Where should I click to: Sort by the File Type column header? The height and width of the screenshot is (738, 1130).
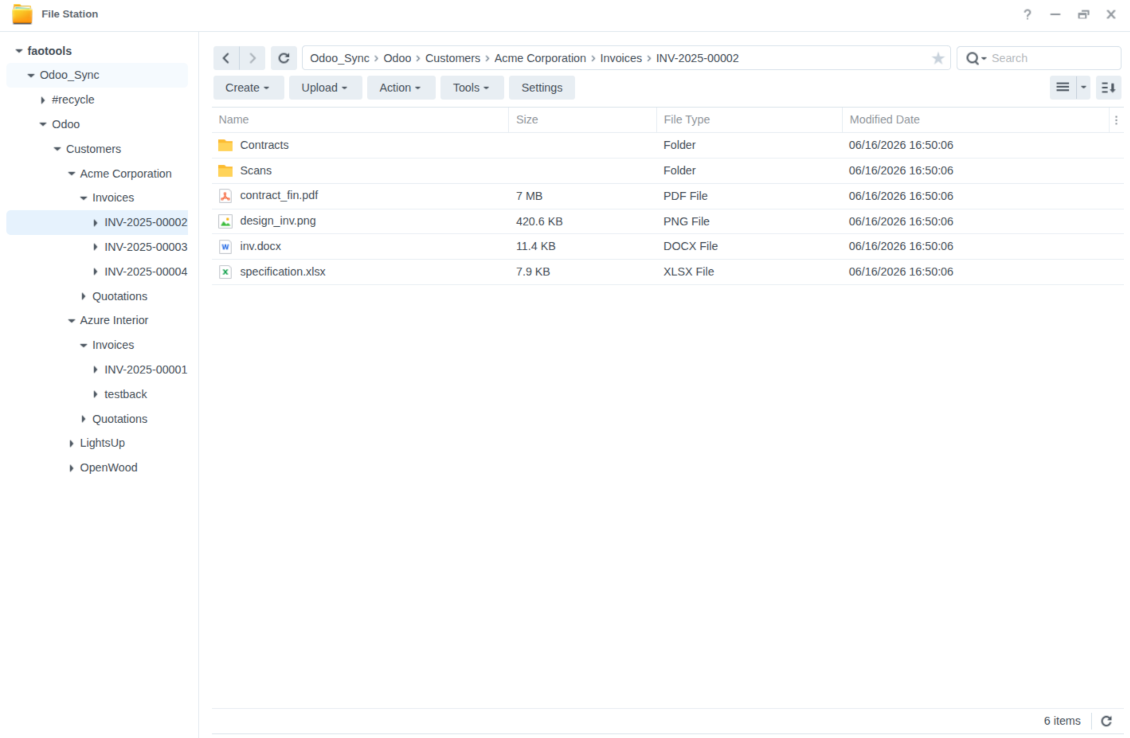tap(749, 120)
